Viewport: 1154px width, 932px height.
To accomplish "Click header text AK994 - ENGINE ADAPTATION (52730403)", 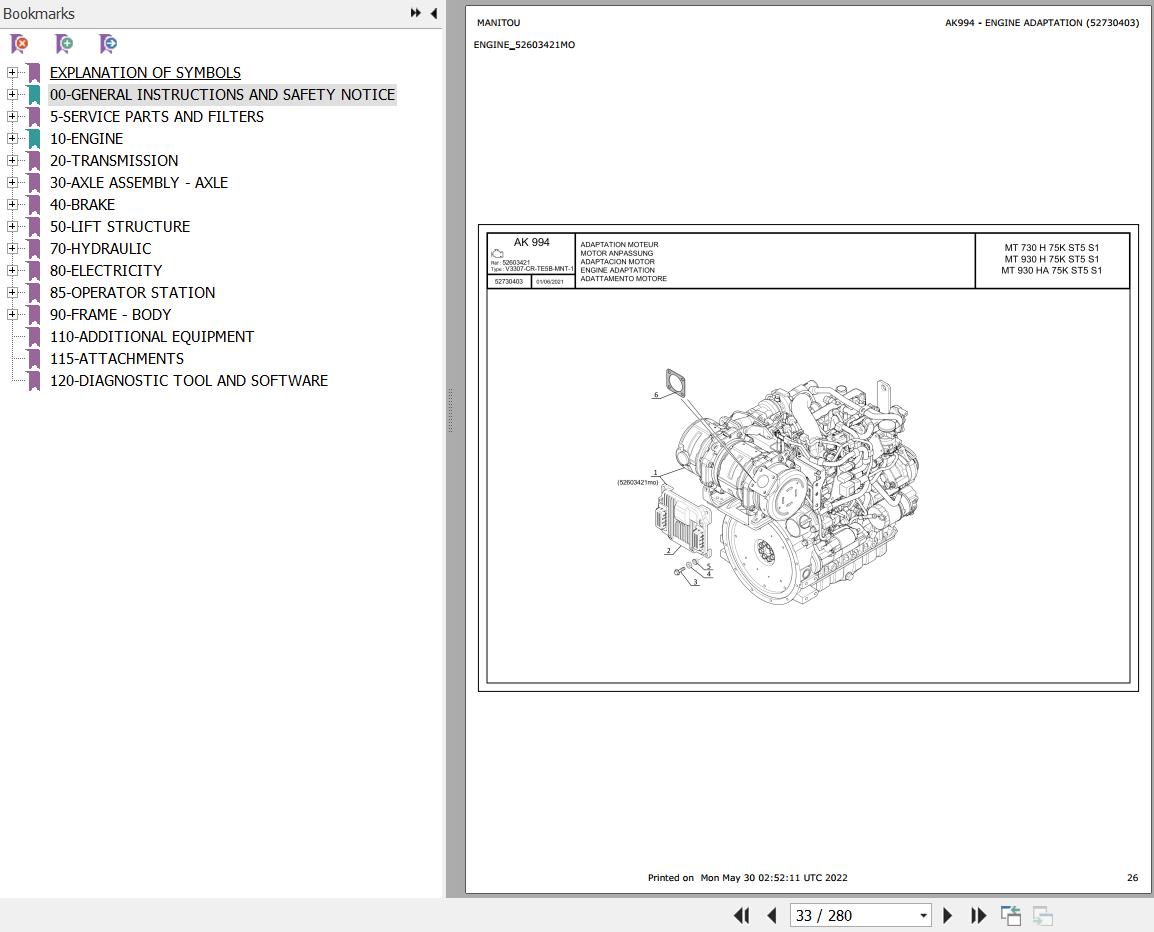I will coord(1042,23).
